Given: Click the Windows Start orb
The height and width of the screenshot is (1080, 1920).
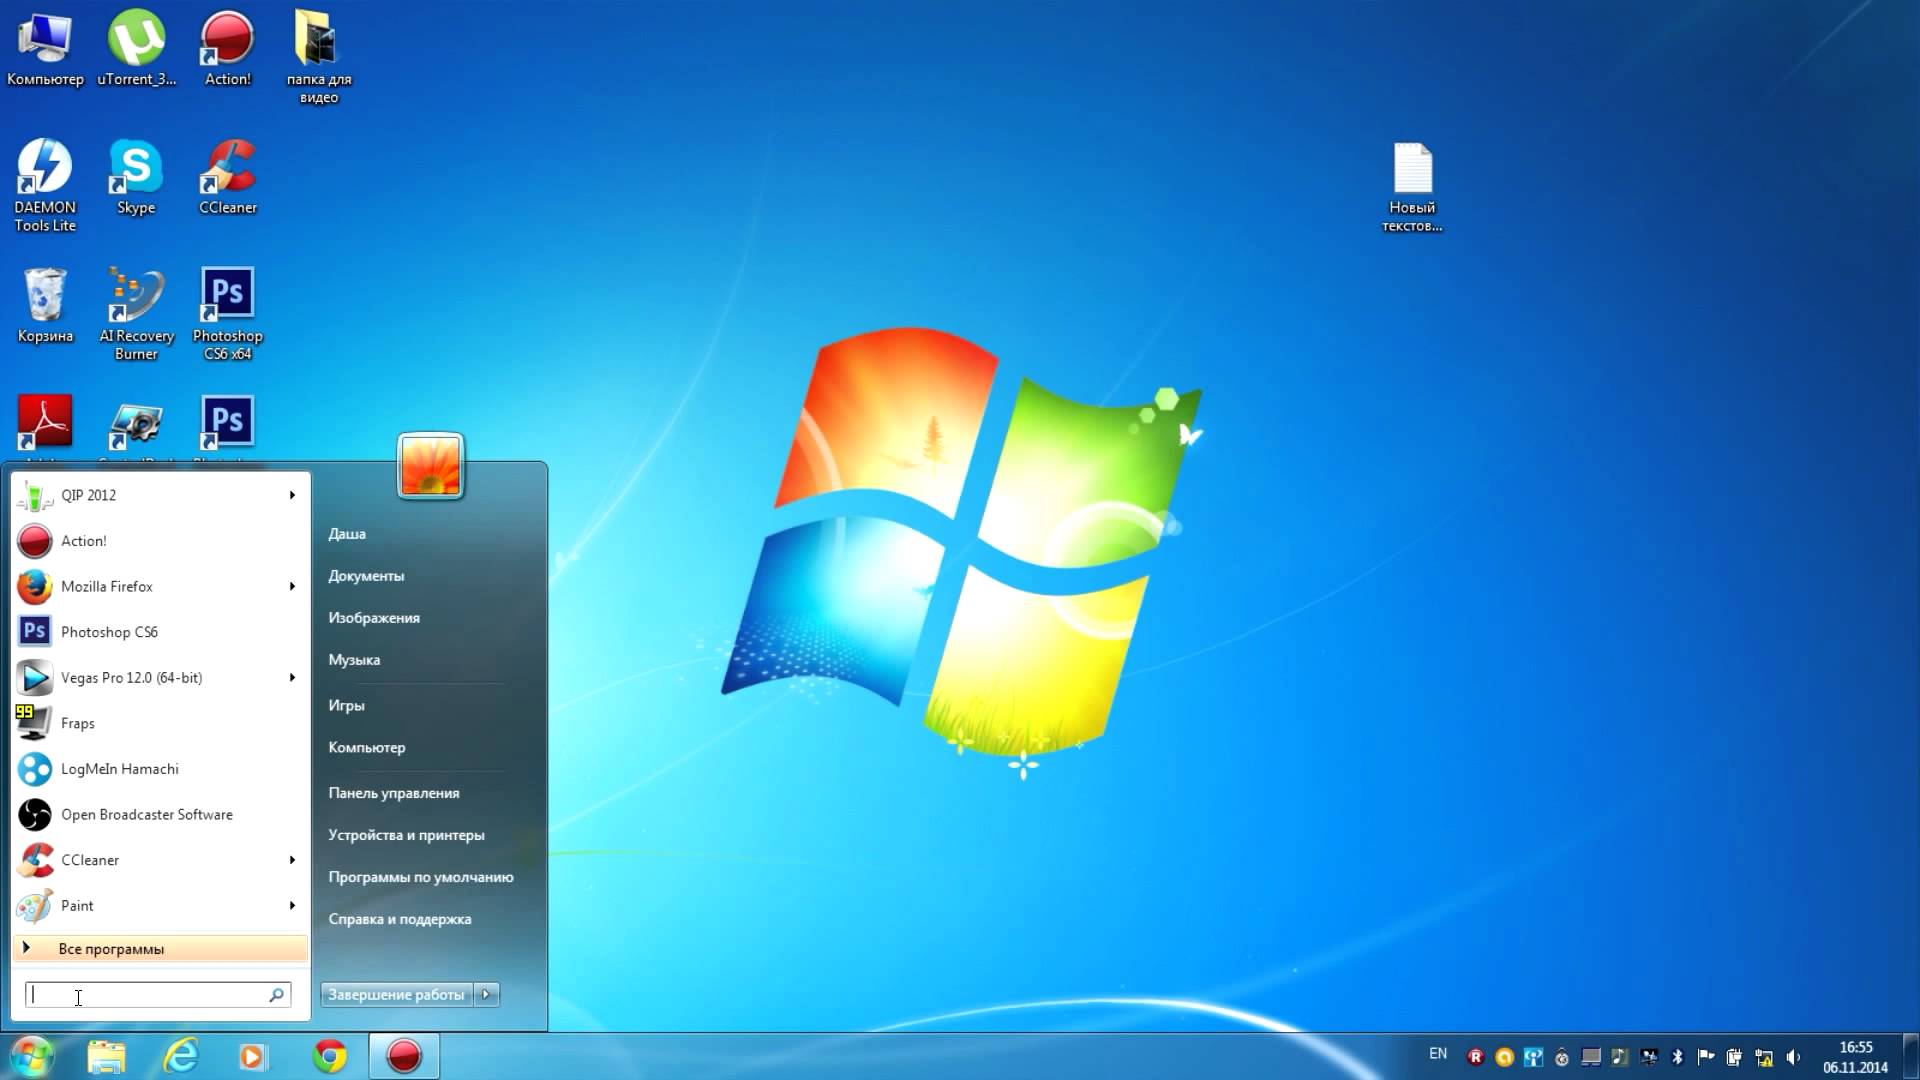Looking at the screenshot, I should click(x=32, y=1056).
